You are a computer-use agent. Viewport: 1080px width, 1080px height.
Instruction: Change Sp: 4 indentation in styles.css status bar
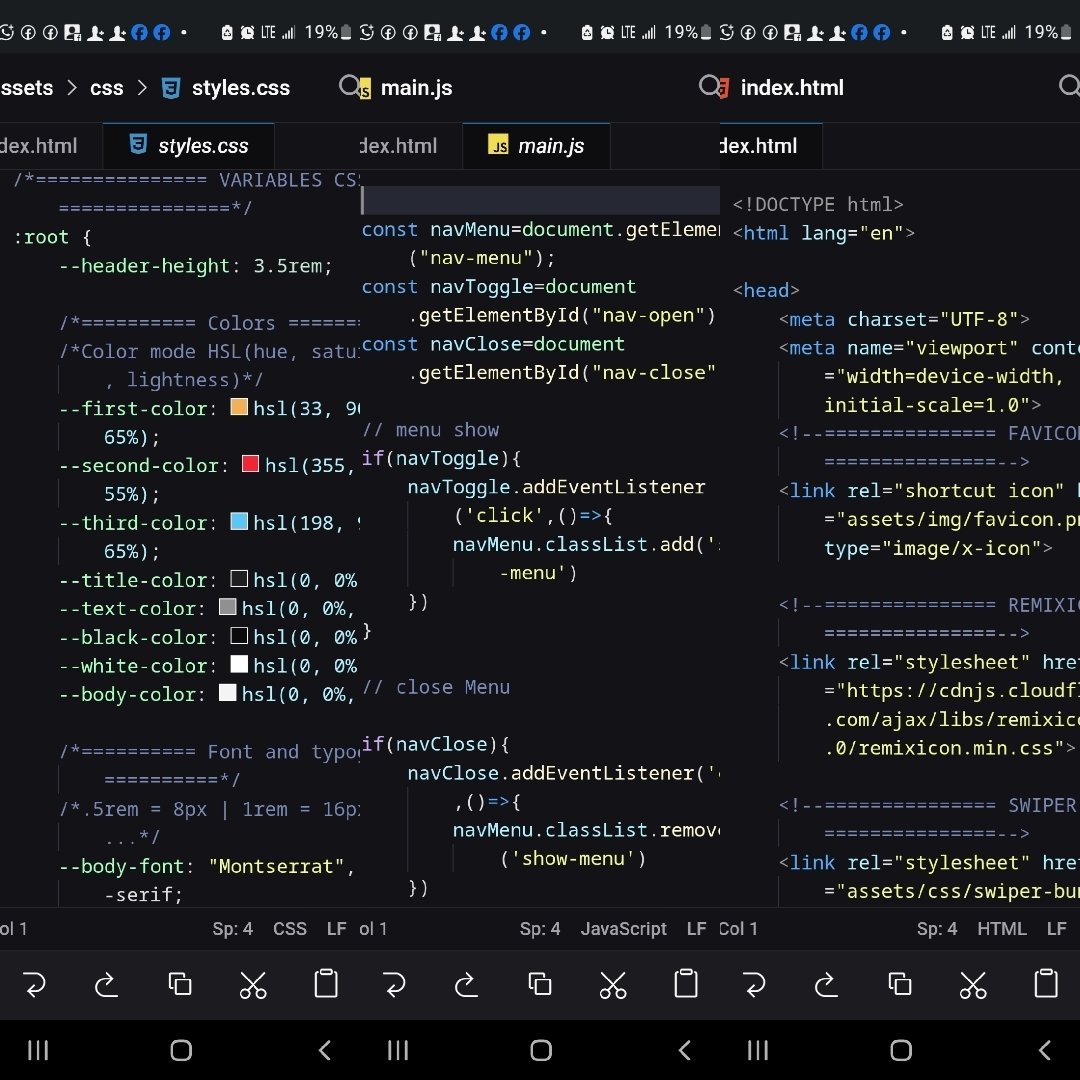233,928
